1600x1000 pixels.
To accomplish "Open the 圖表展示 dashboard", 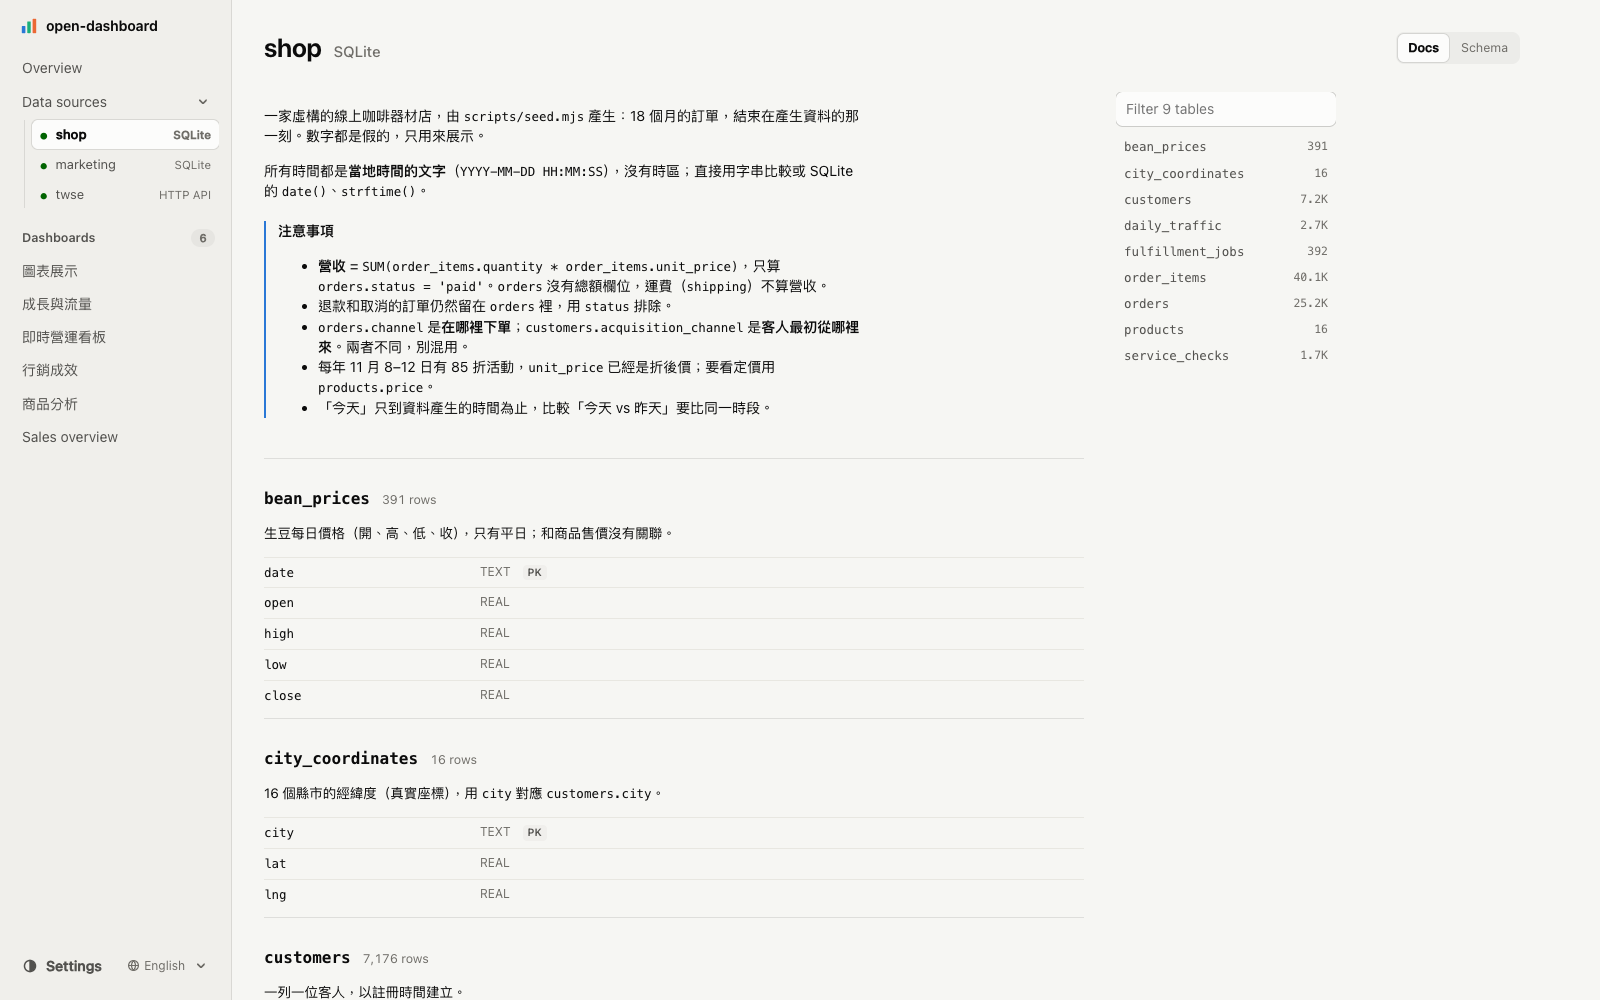I will (116, 271).
